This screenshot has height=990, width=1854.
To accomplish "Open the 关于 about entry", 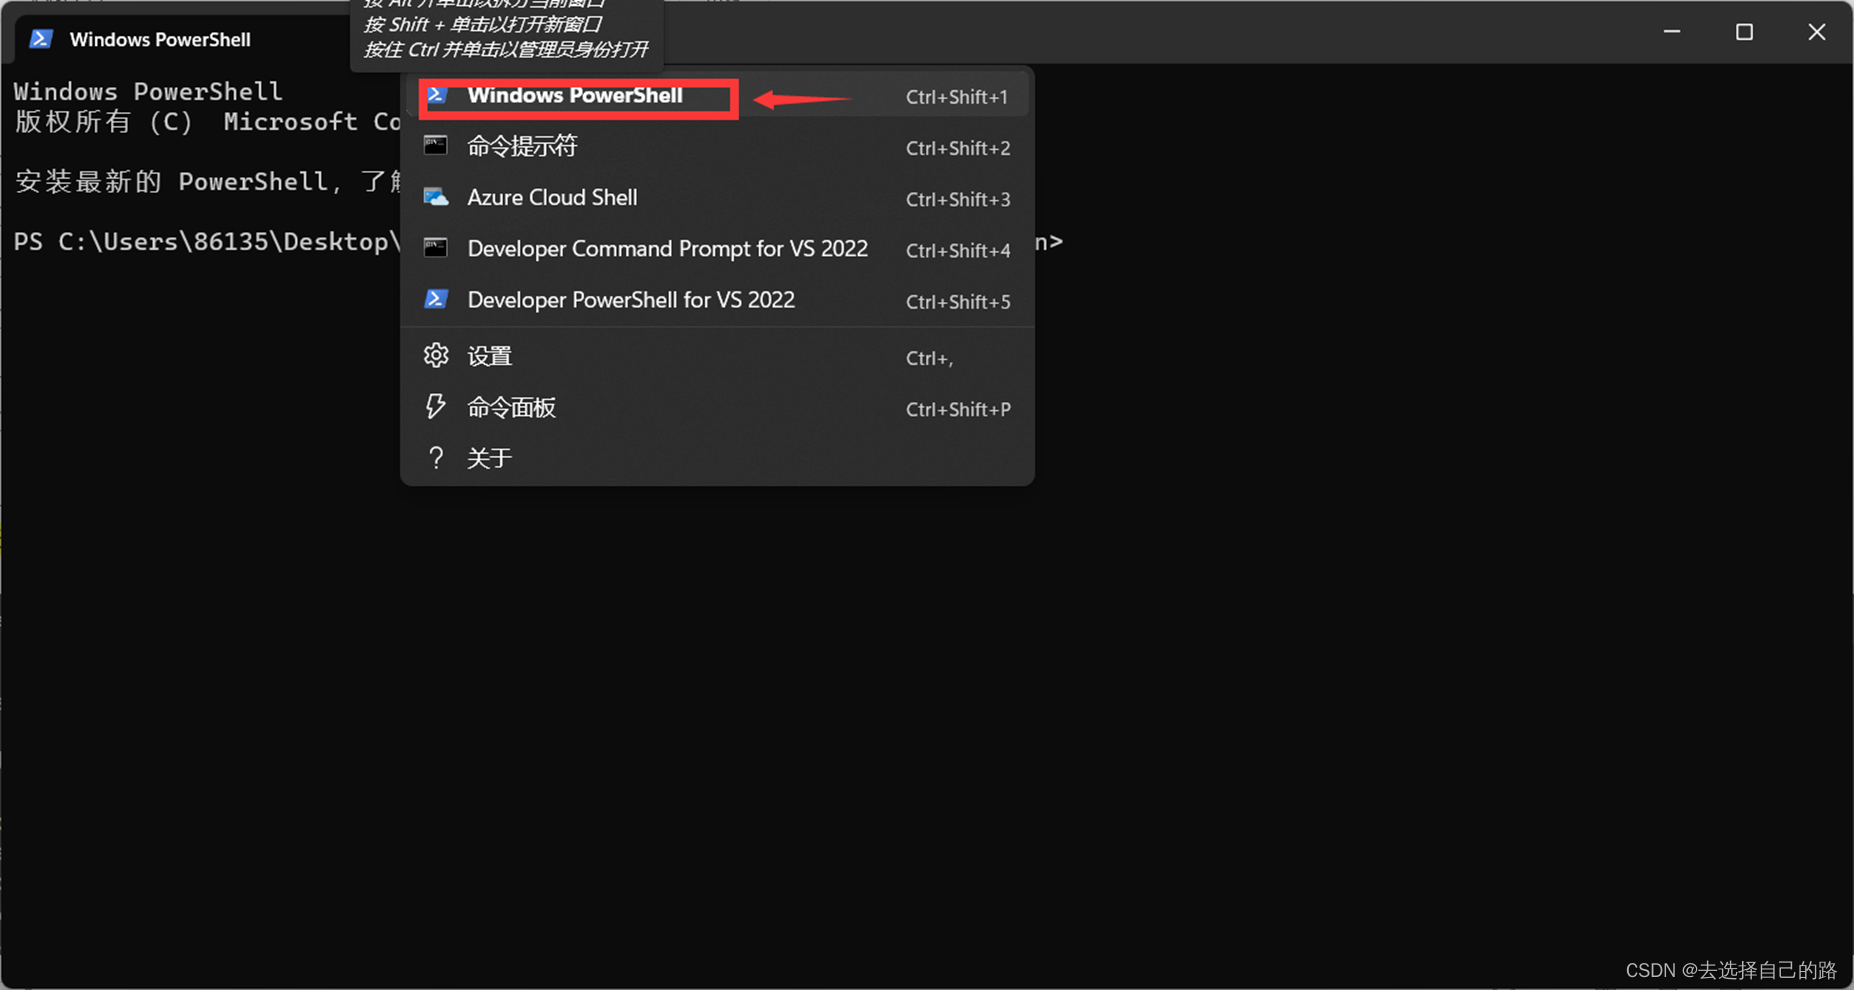I will click(x=490, y=457).
